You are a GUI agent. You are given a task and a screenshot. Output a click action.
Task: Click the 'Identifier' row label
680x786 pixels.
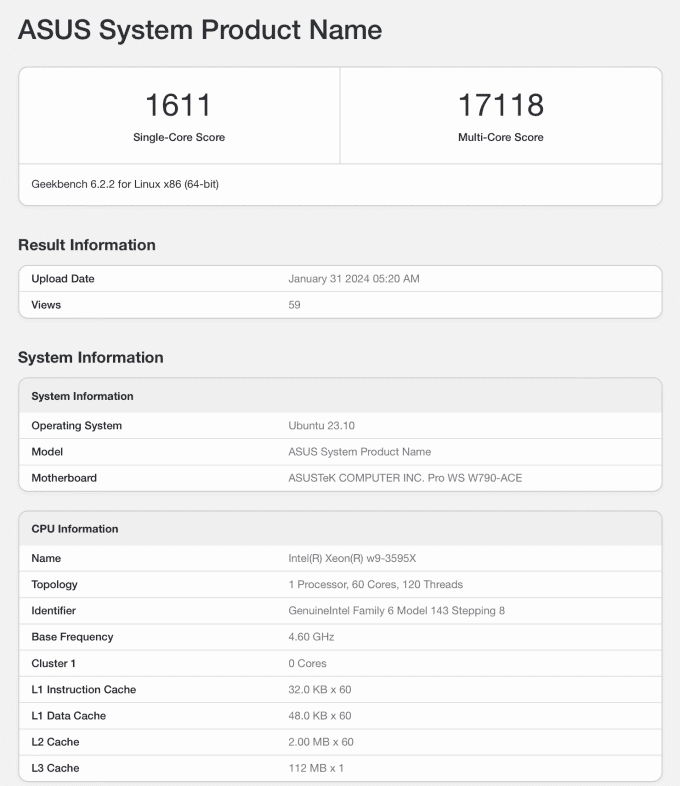point(54,611)
